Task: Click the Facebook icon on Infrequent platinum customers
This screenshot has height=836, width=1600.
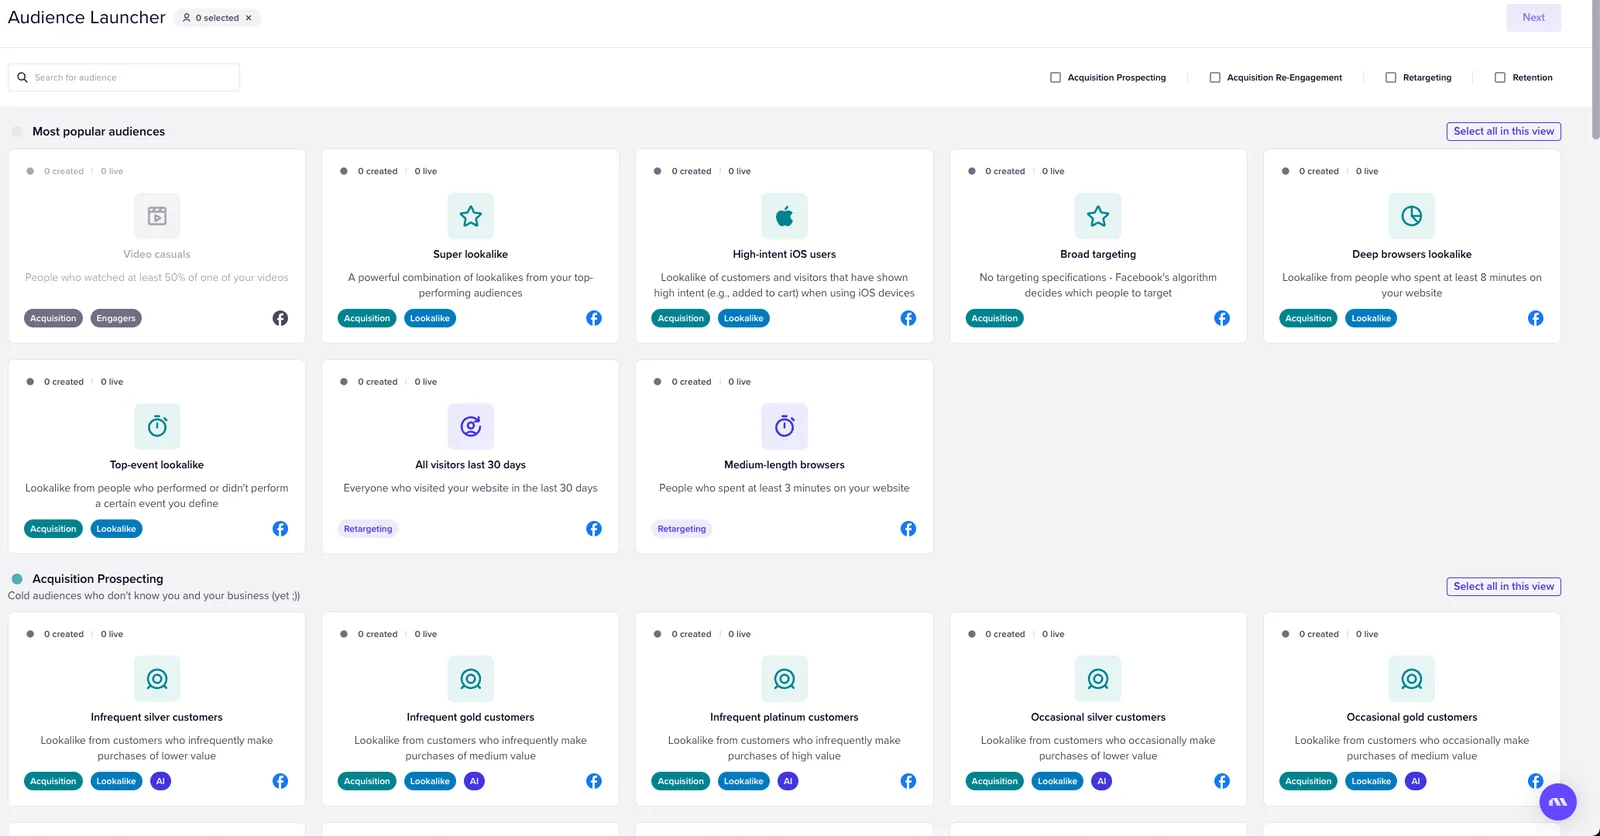Action: [908, 781]
